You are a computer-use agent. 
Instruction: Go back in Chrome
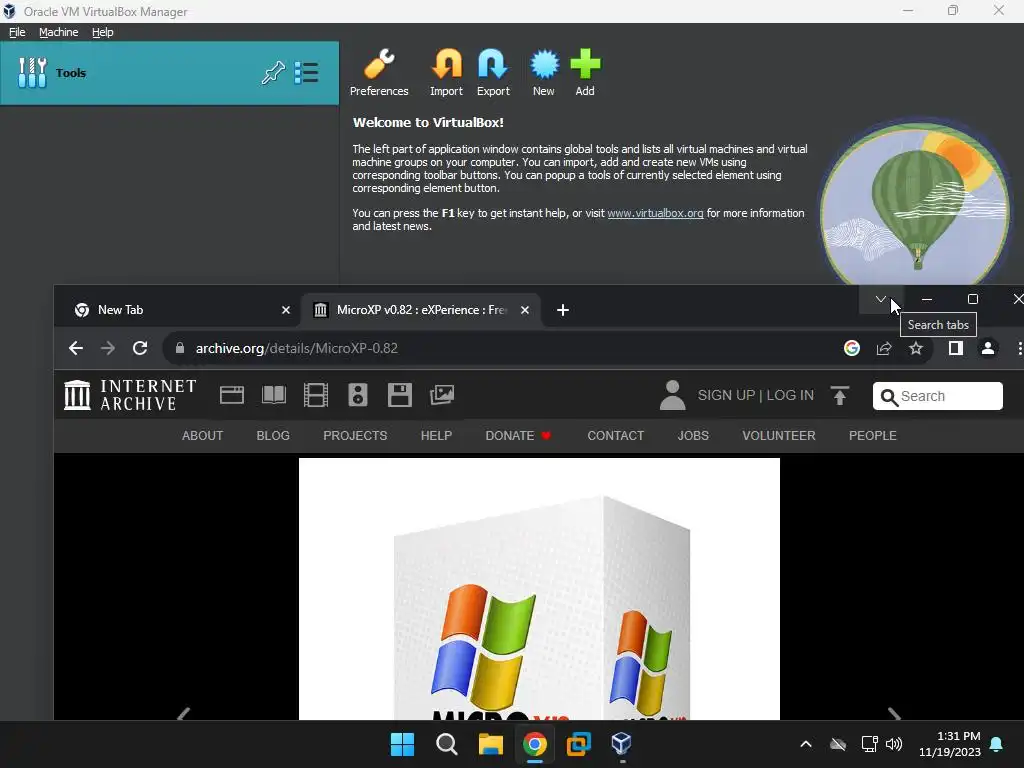[76, 348]
